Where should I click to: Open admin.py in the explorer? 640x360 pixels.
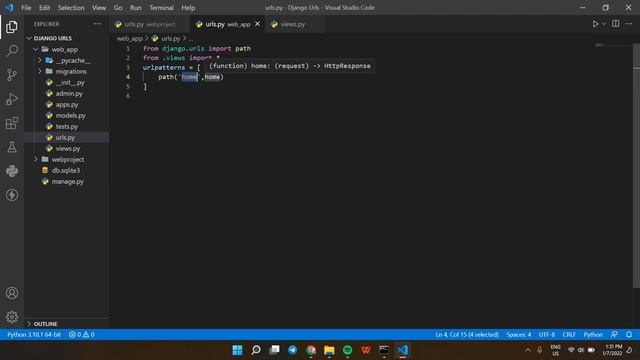click(x=69, y=93)
